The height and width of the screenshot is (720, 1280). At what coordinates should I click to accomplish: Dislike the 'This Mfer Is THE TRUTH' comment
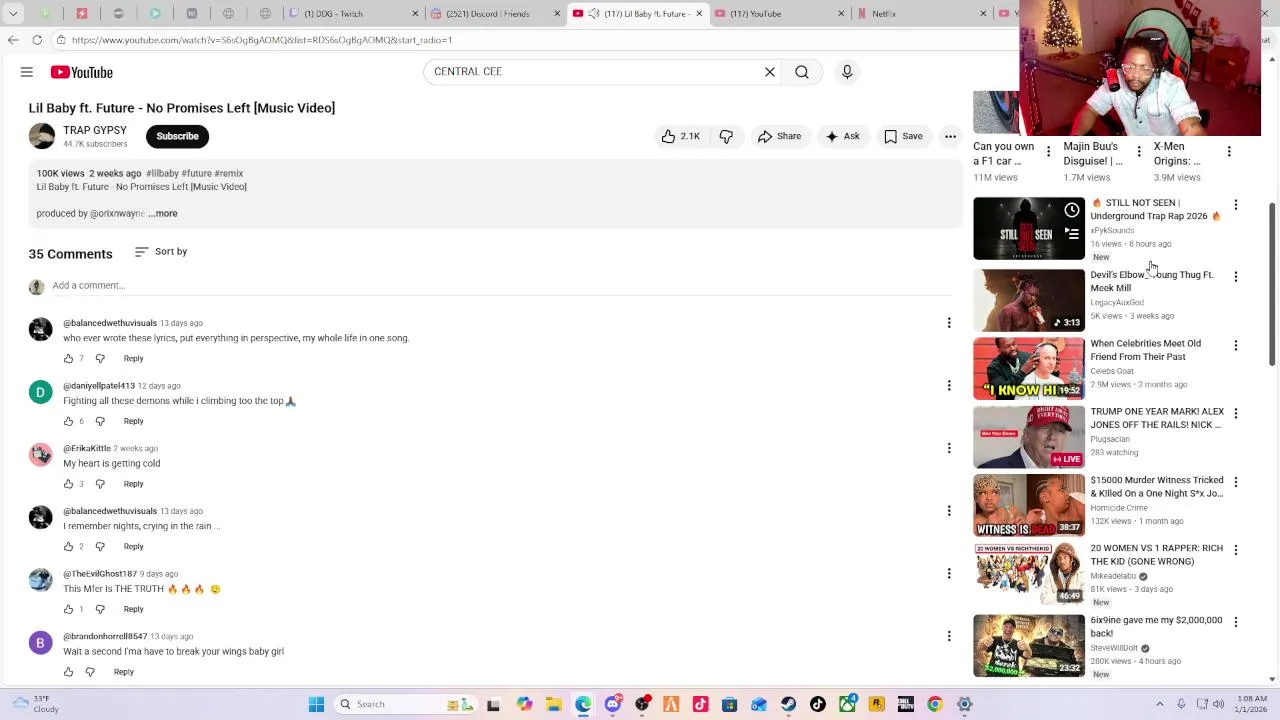point(100,609)
